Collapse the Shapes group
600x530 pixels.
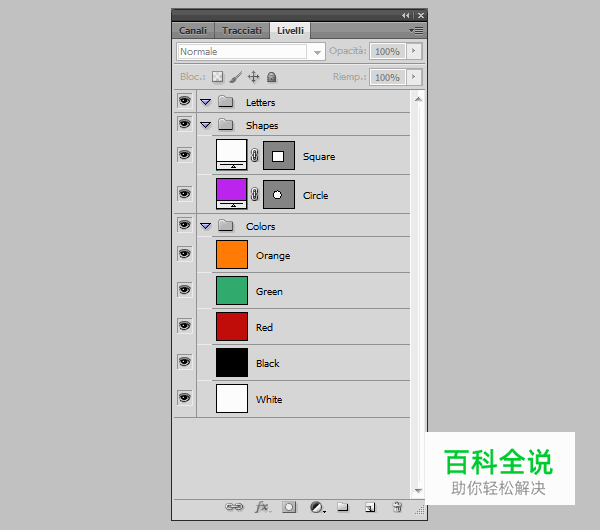click(205, 125)
